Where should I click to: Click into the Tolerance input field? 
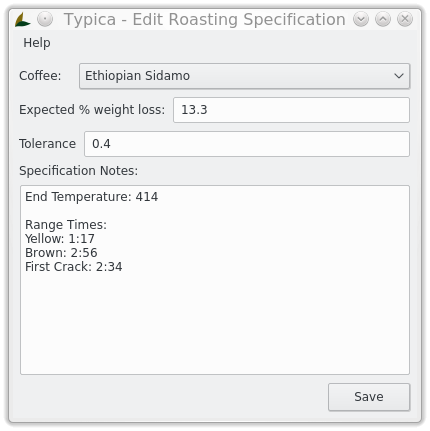(247, 144)
